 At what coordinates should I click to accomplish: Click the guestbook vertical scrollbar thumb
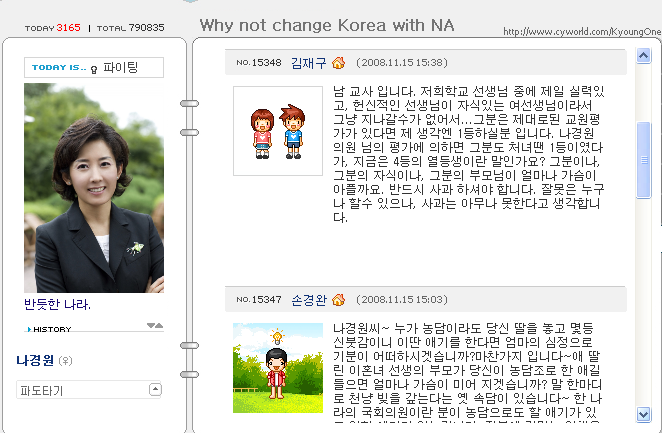(x=643, y=160)
